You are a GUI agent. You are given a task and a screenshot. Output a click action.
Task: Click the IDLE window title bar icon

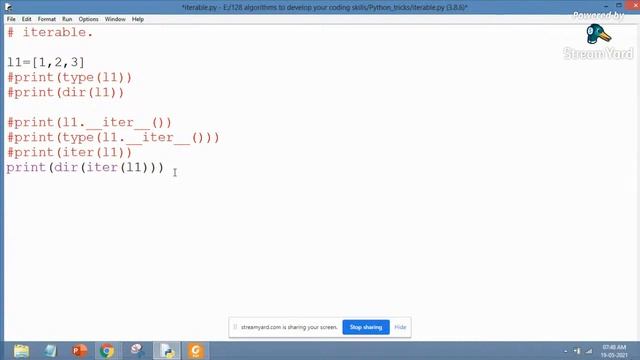coord(8,7)
